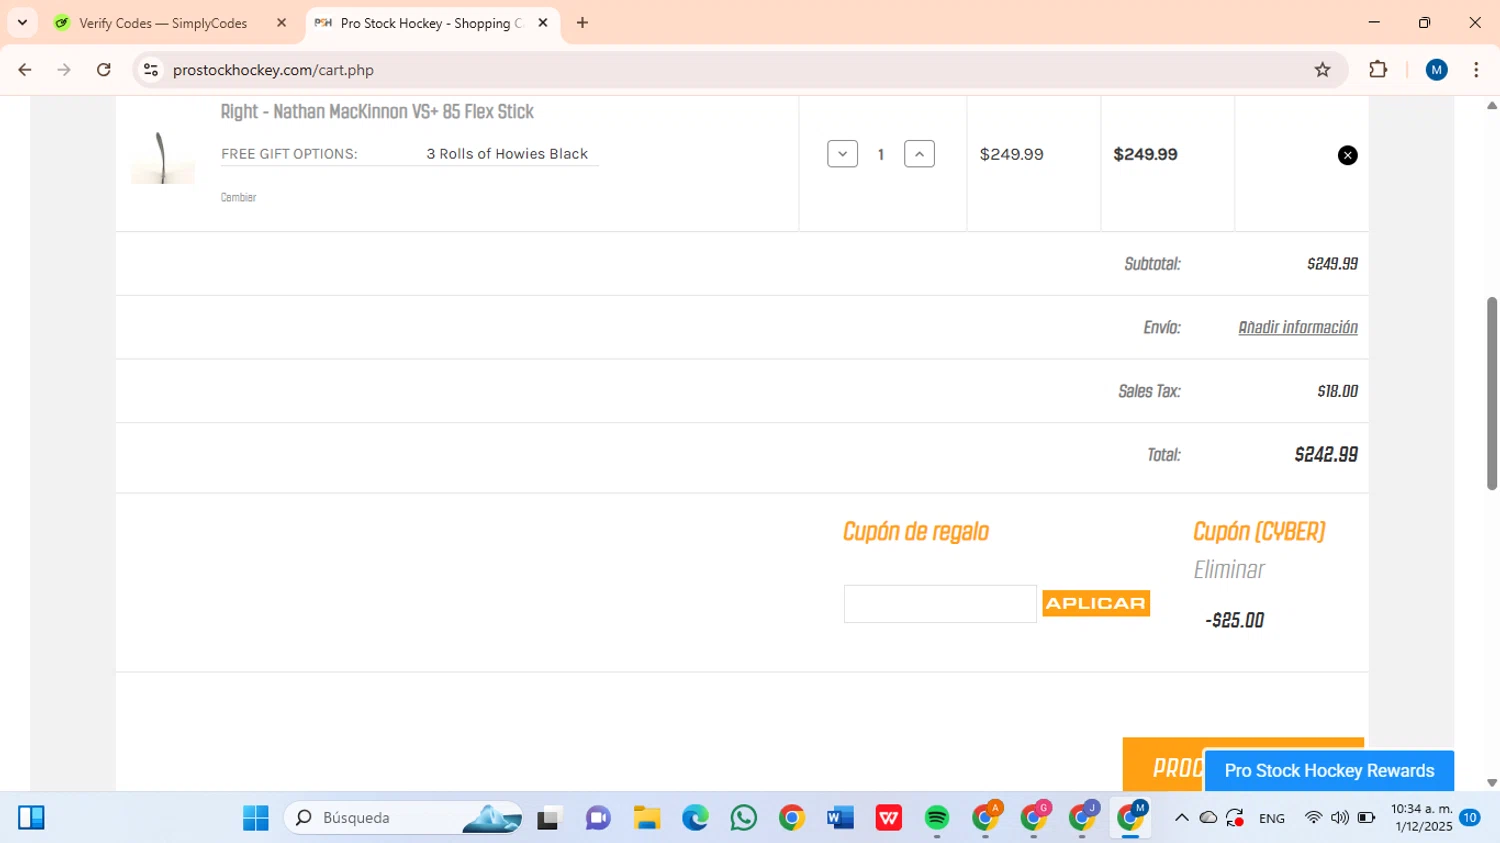Open Task View on taskbar
Screen dimensions: 1500x843
[x=549, y=818]
